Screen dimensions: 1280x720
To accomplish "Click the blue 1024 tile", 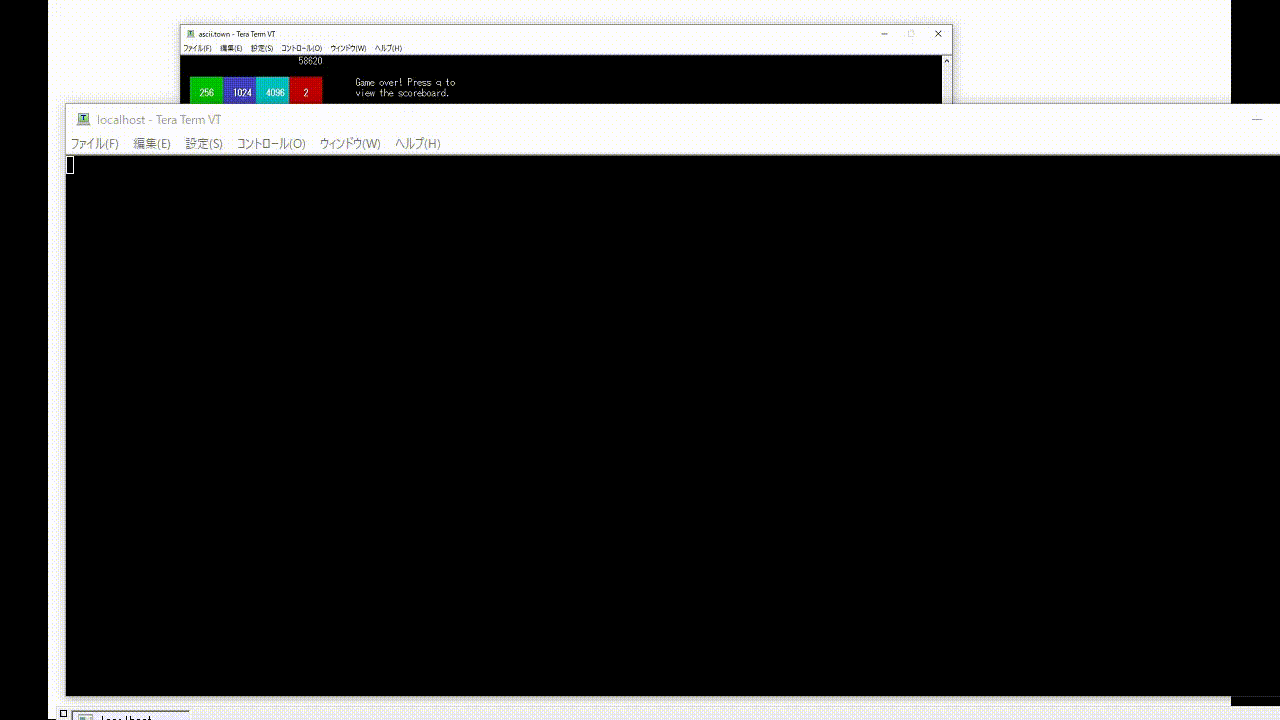I will point(240,91).
